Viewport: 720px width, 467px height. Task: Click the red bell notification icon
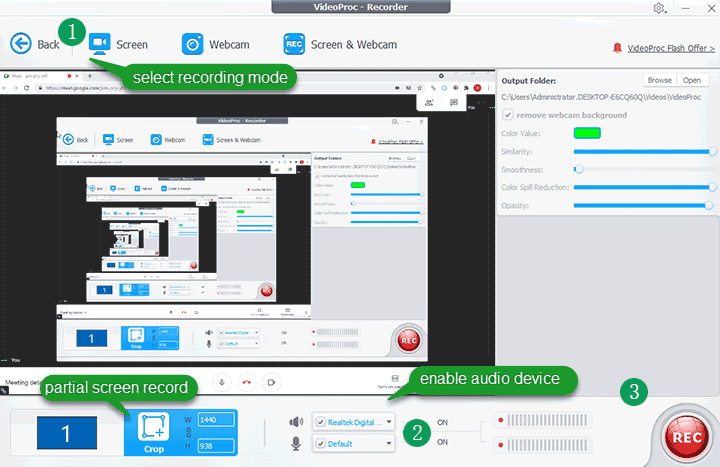tap(617, 48)
